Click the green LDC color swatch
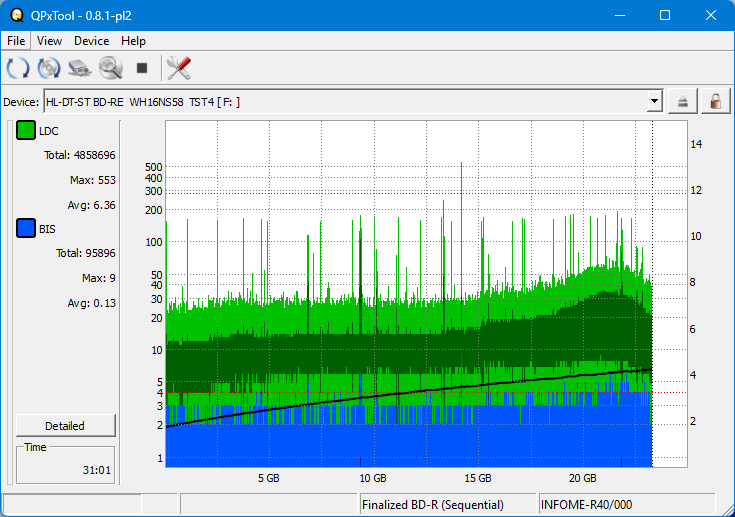This screenshot has height=517, width=735. pos(26,130)
